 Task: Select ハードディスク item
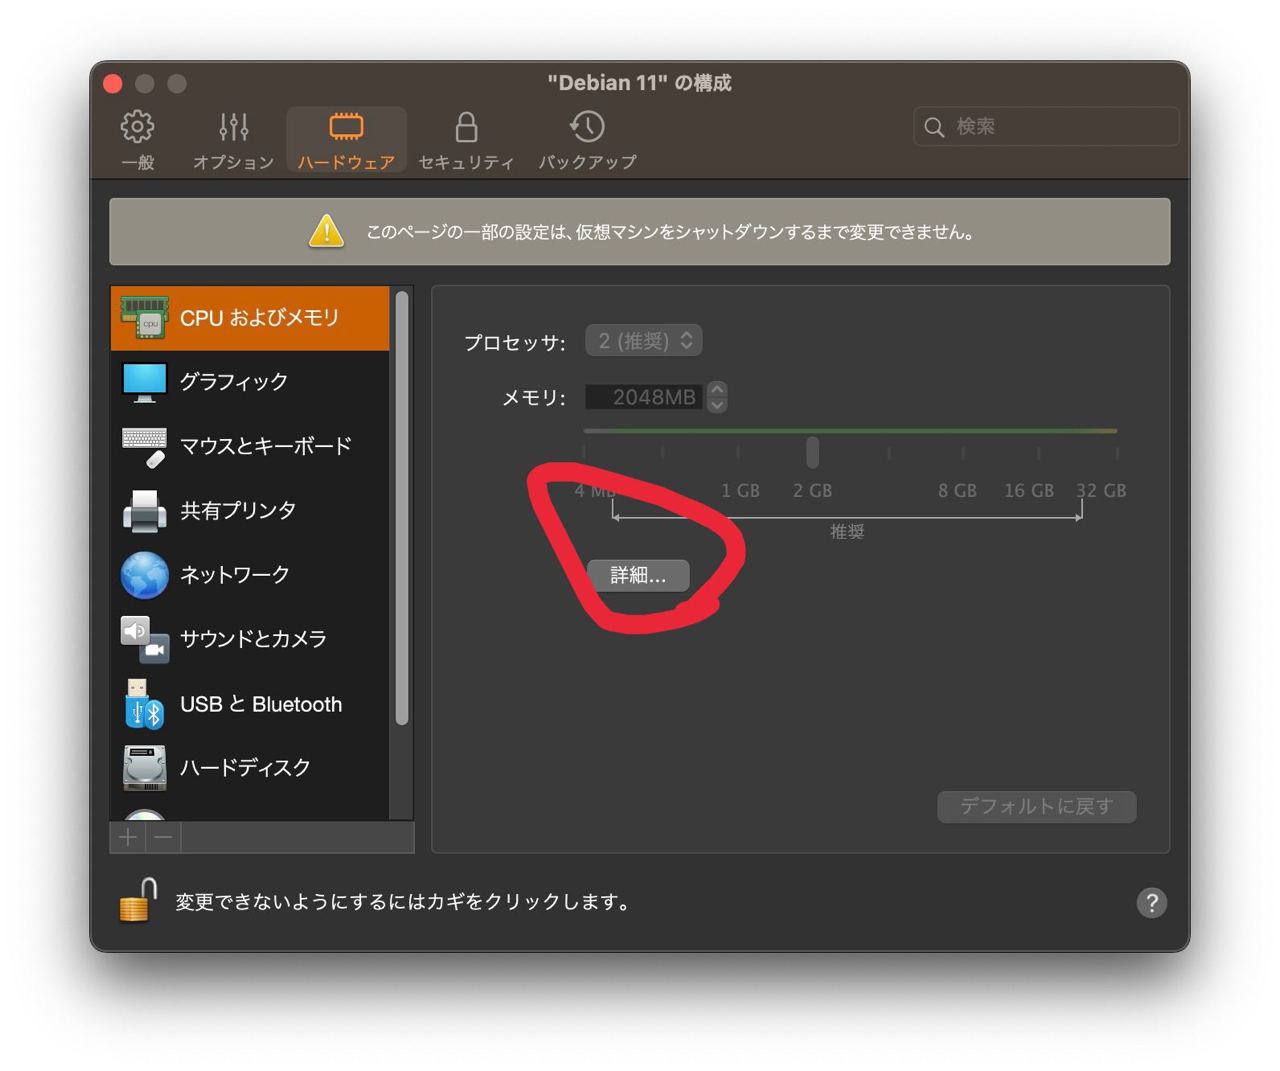[x=250, y=768]
